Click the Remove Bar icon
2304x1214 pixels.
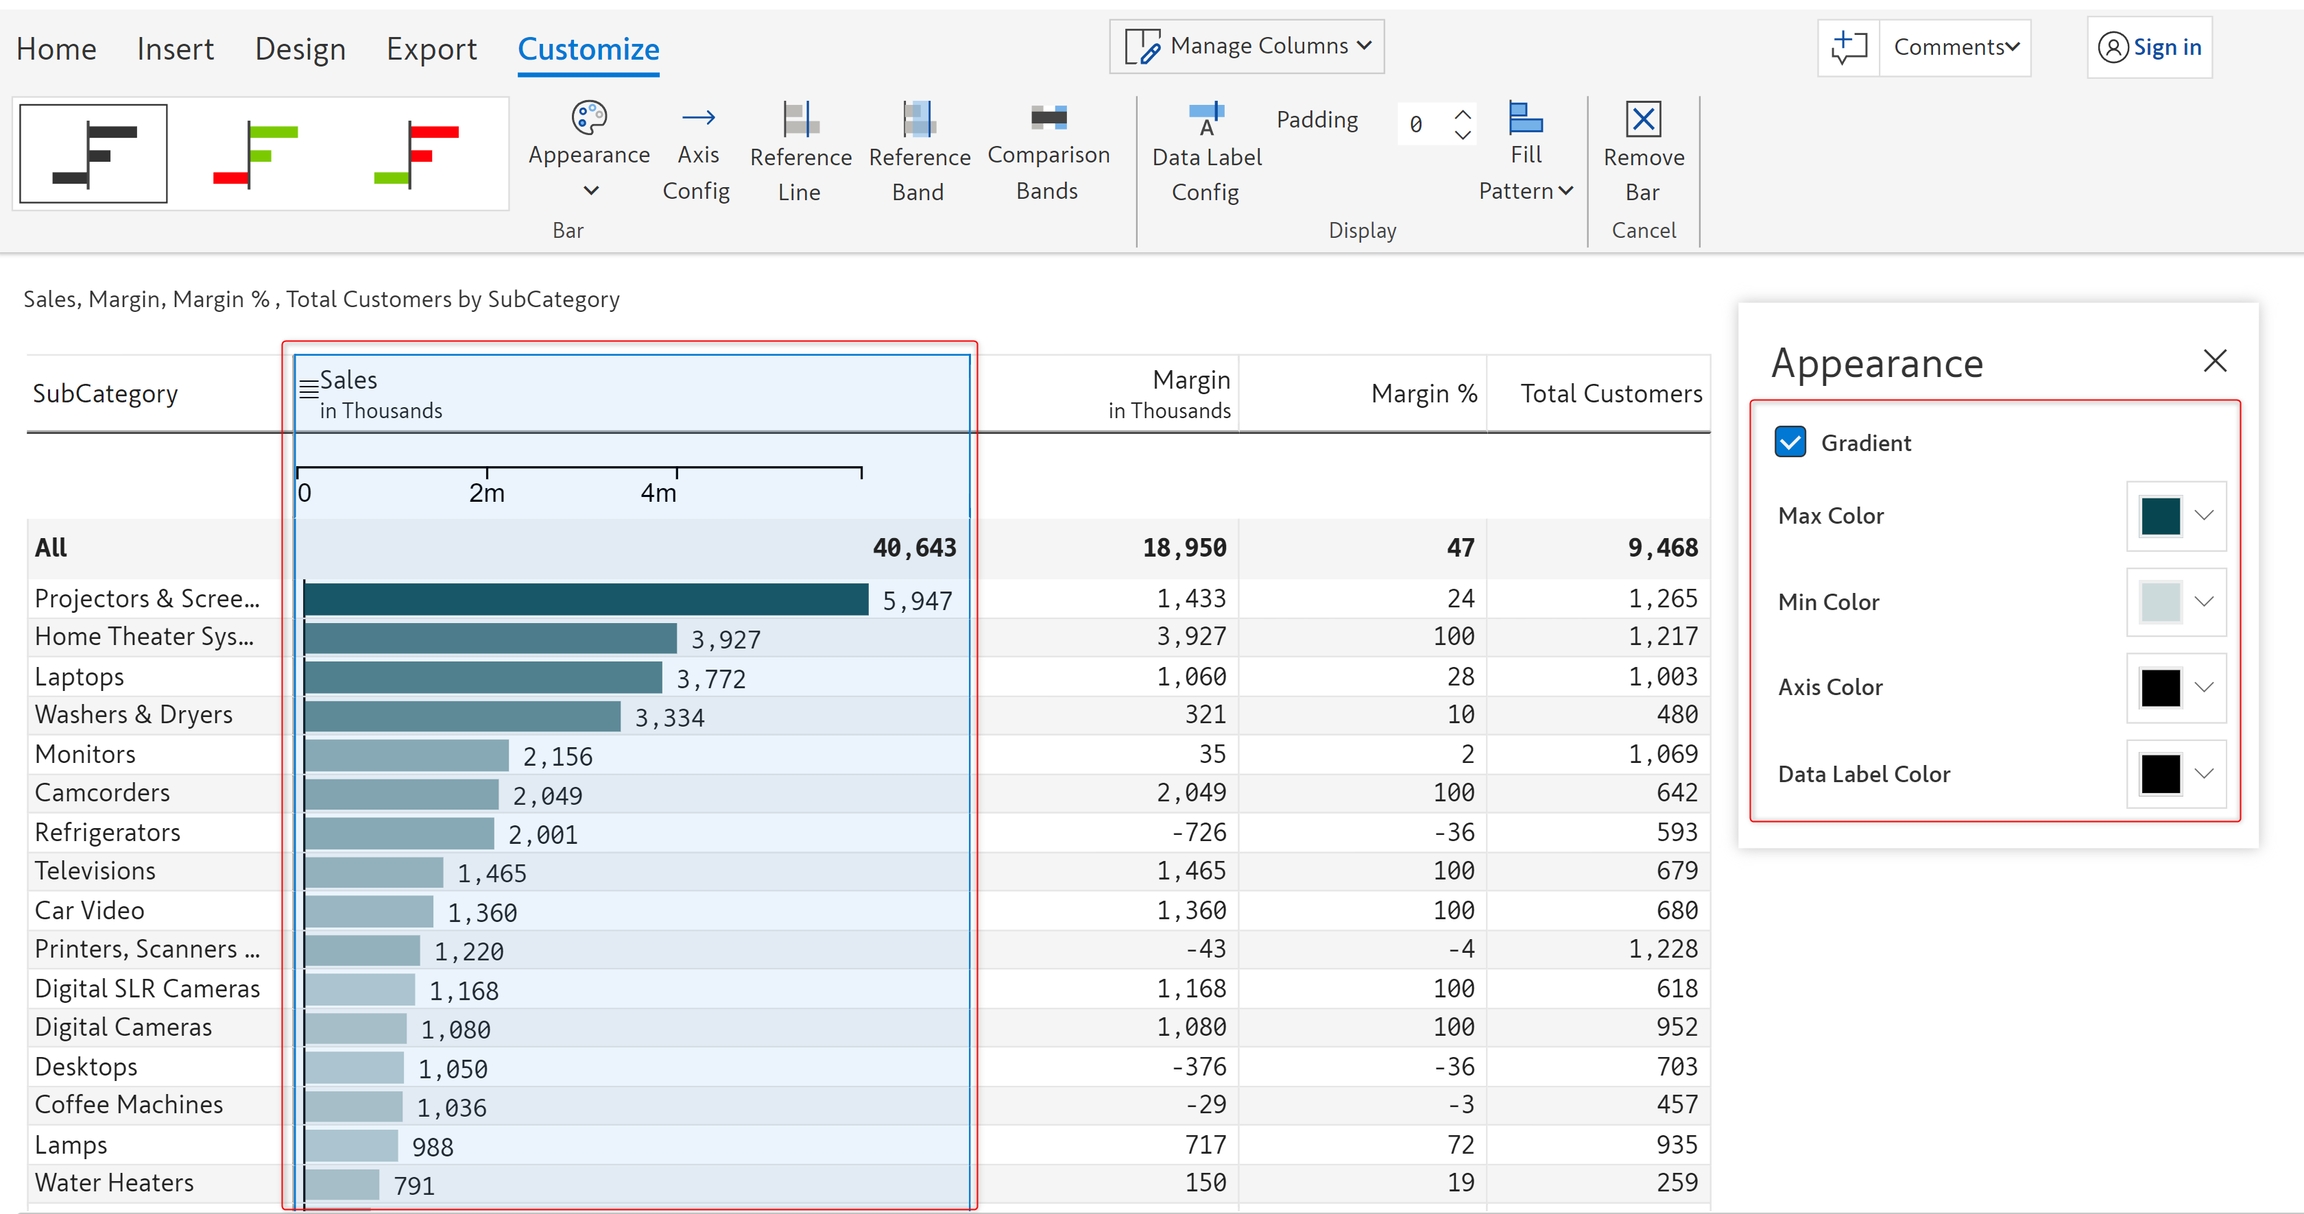1643,120
